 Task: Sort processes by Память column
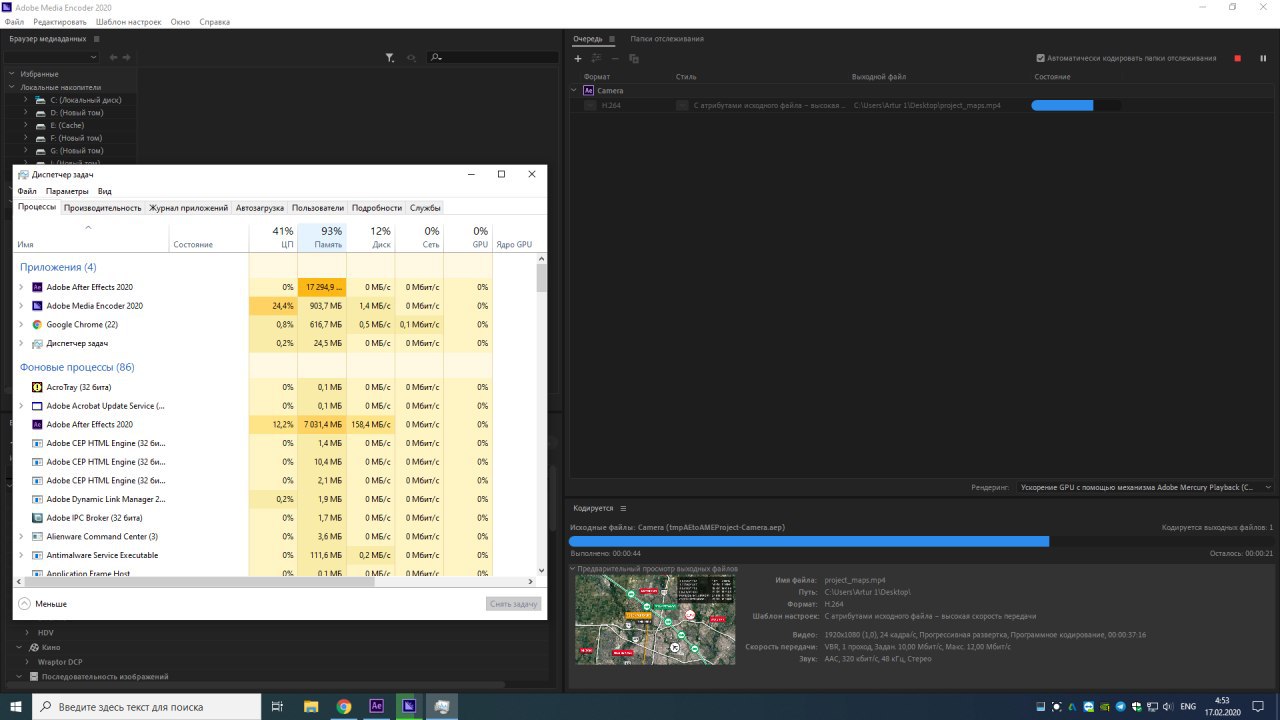(x=321, y=237)
